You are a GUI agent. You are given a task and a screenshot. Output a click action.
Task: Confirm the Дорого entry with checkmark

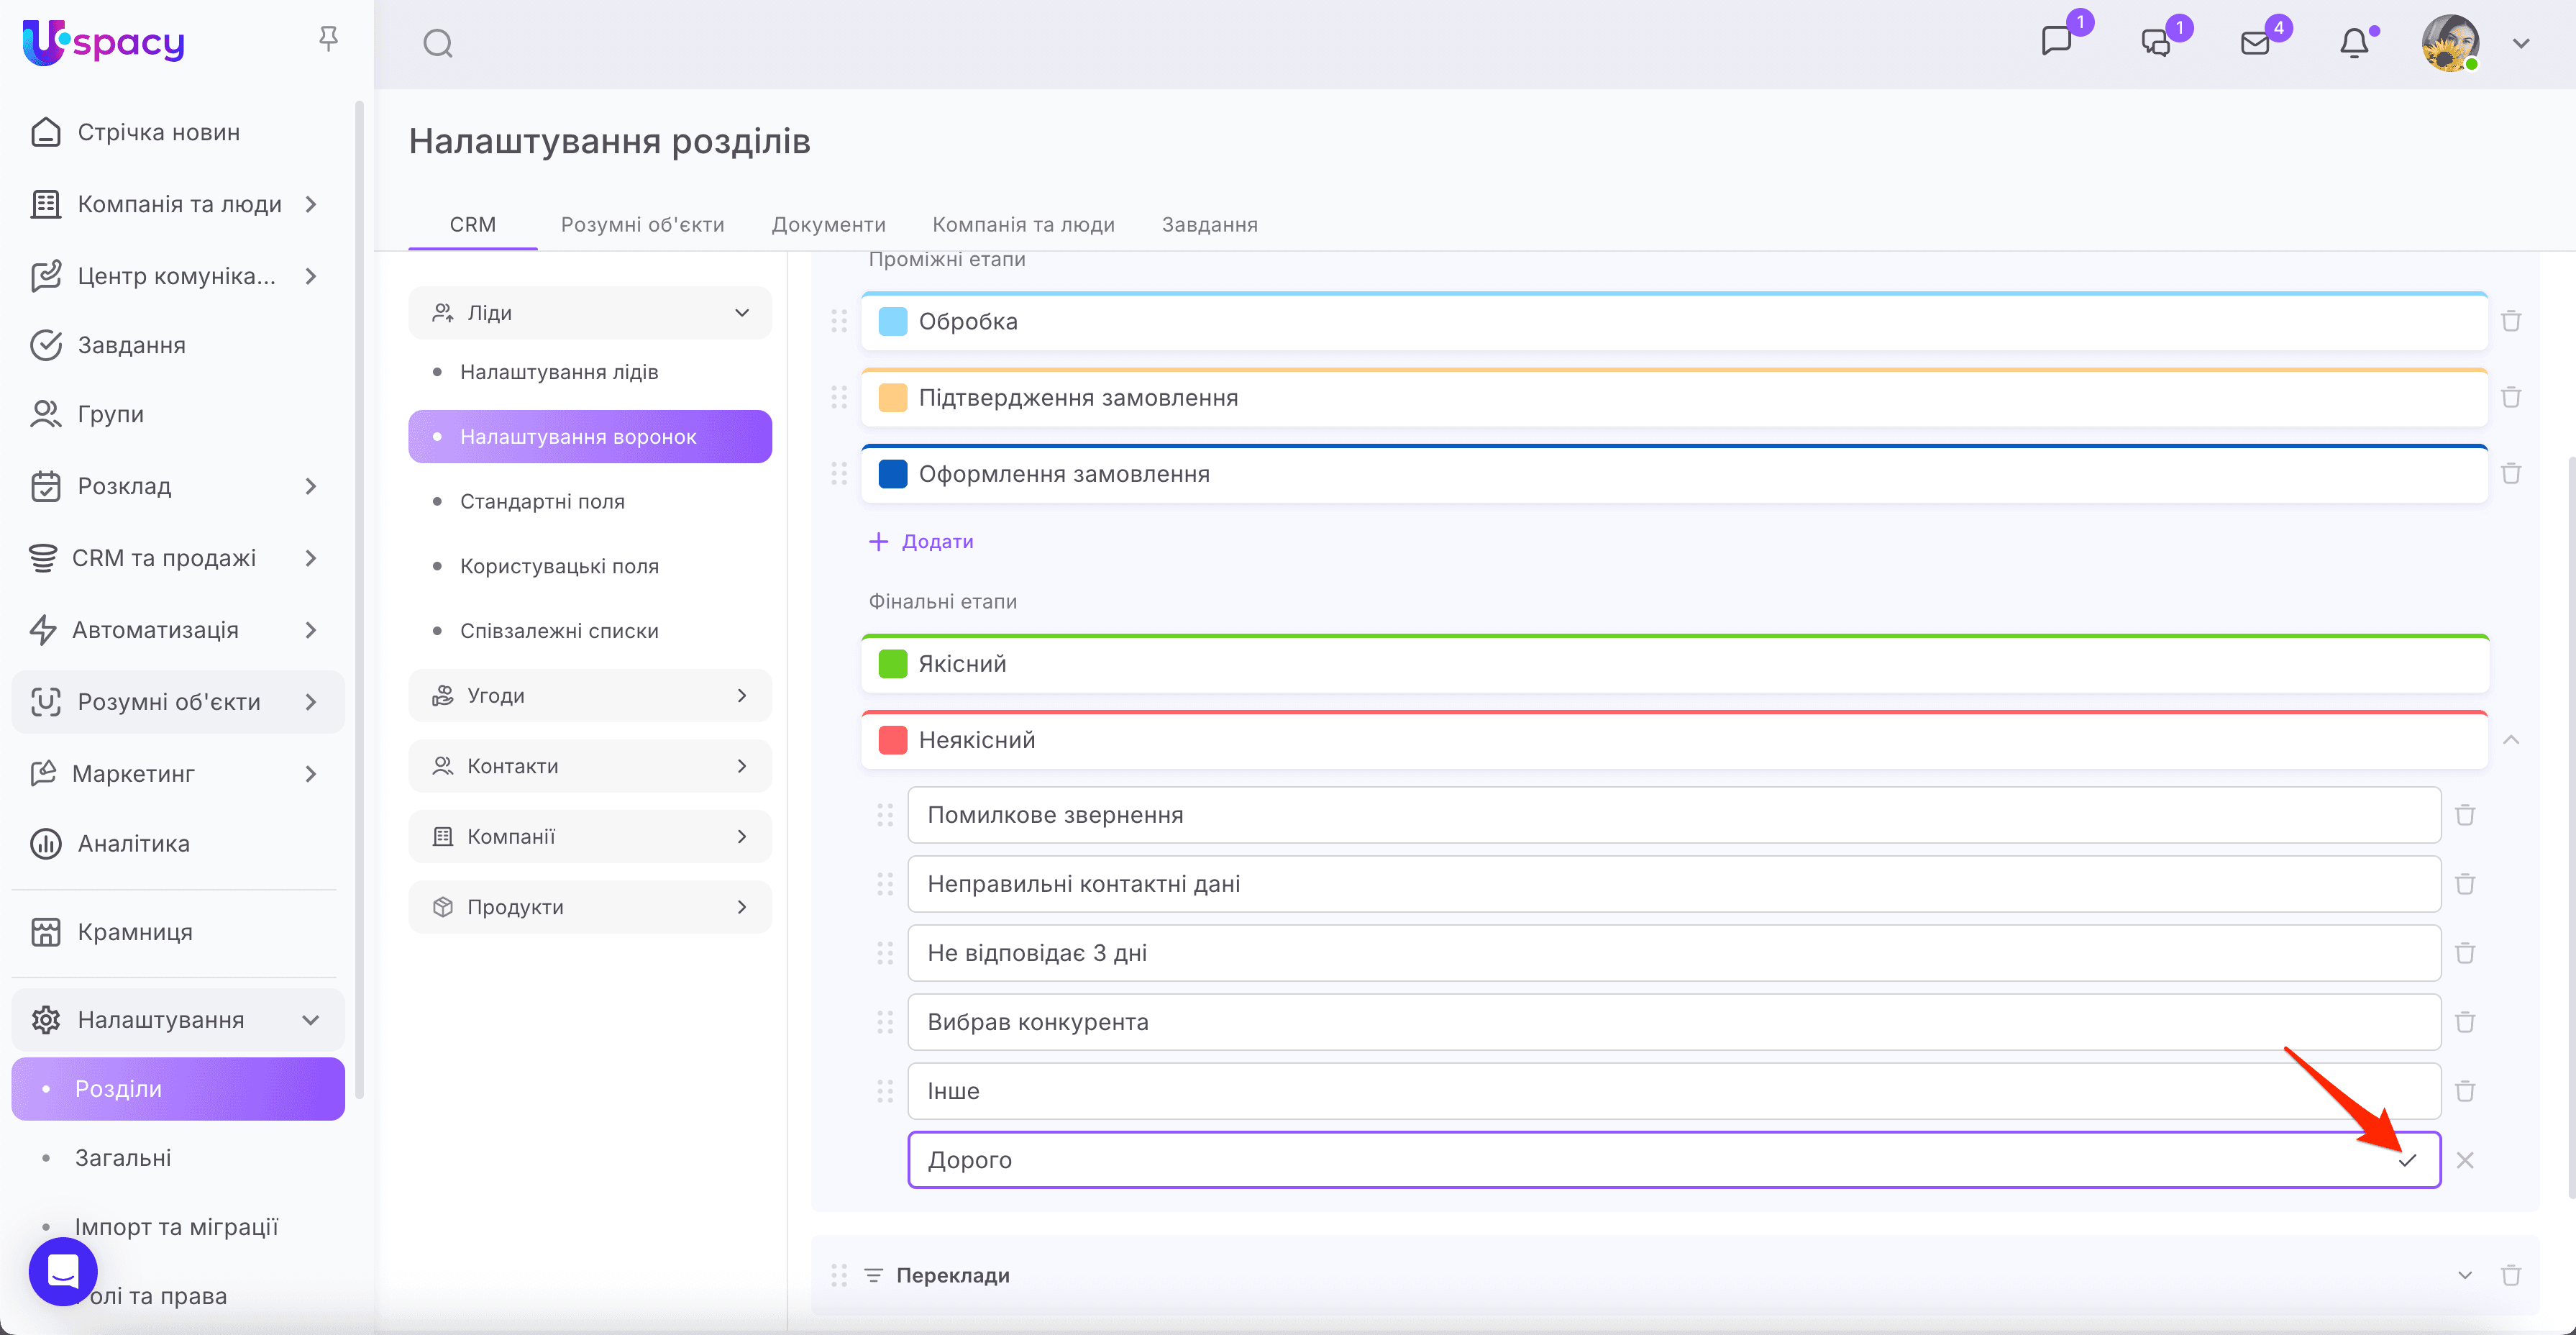pyautogui.click(x=2407, y=1160)
